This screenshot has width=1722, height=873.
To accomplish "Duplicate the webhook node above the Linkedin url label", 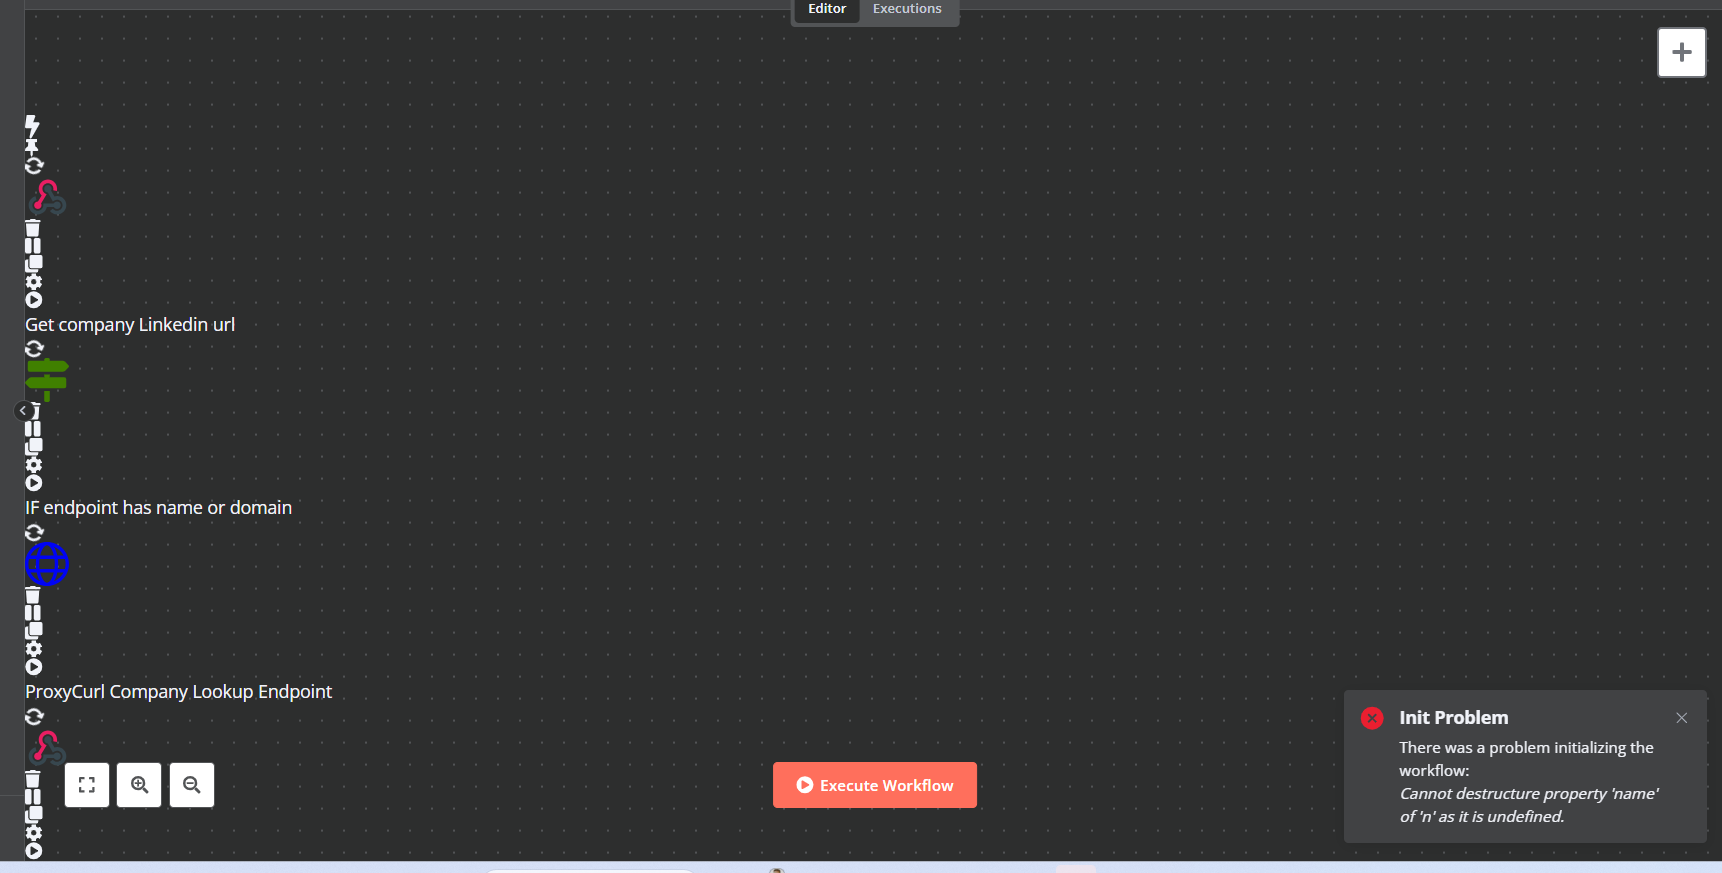I will [x=34, y=264].
